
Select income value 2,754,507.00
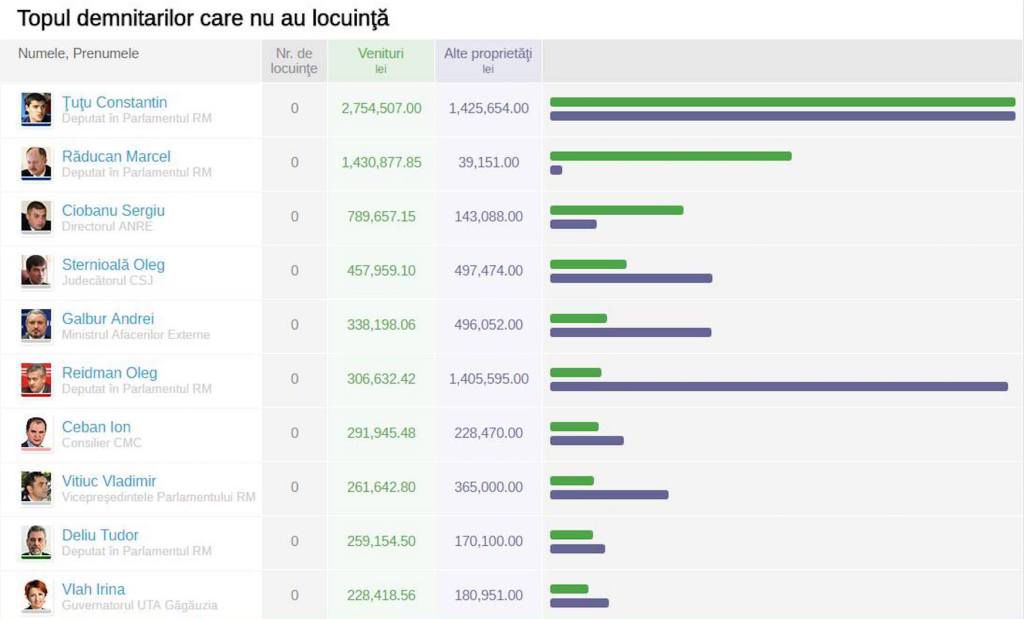pyautogui.click(x=381, y=108)
